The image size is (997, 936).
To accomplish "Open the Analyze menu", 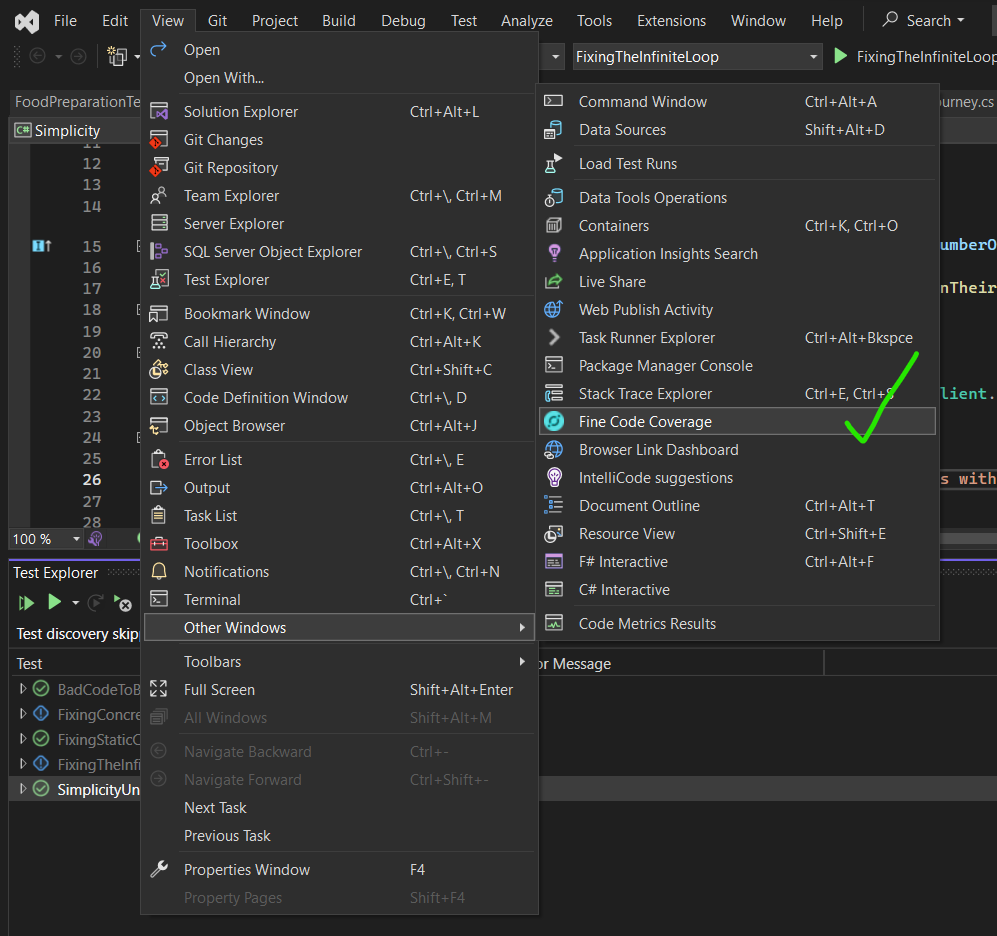I will 526,21.
